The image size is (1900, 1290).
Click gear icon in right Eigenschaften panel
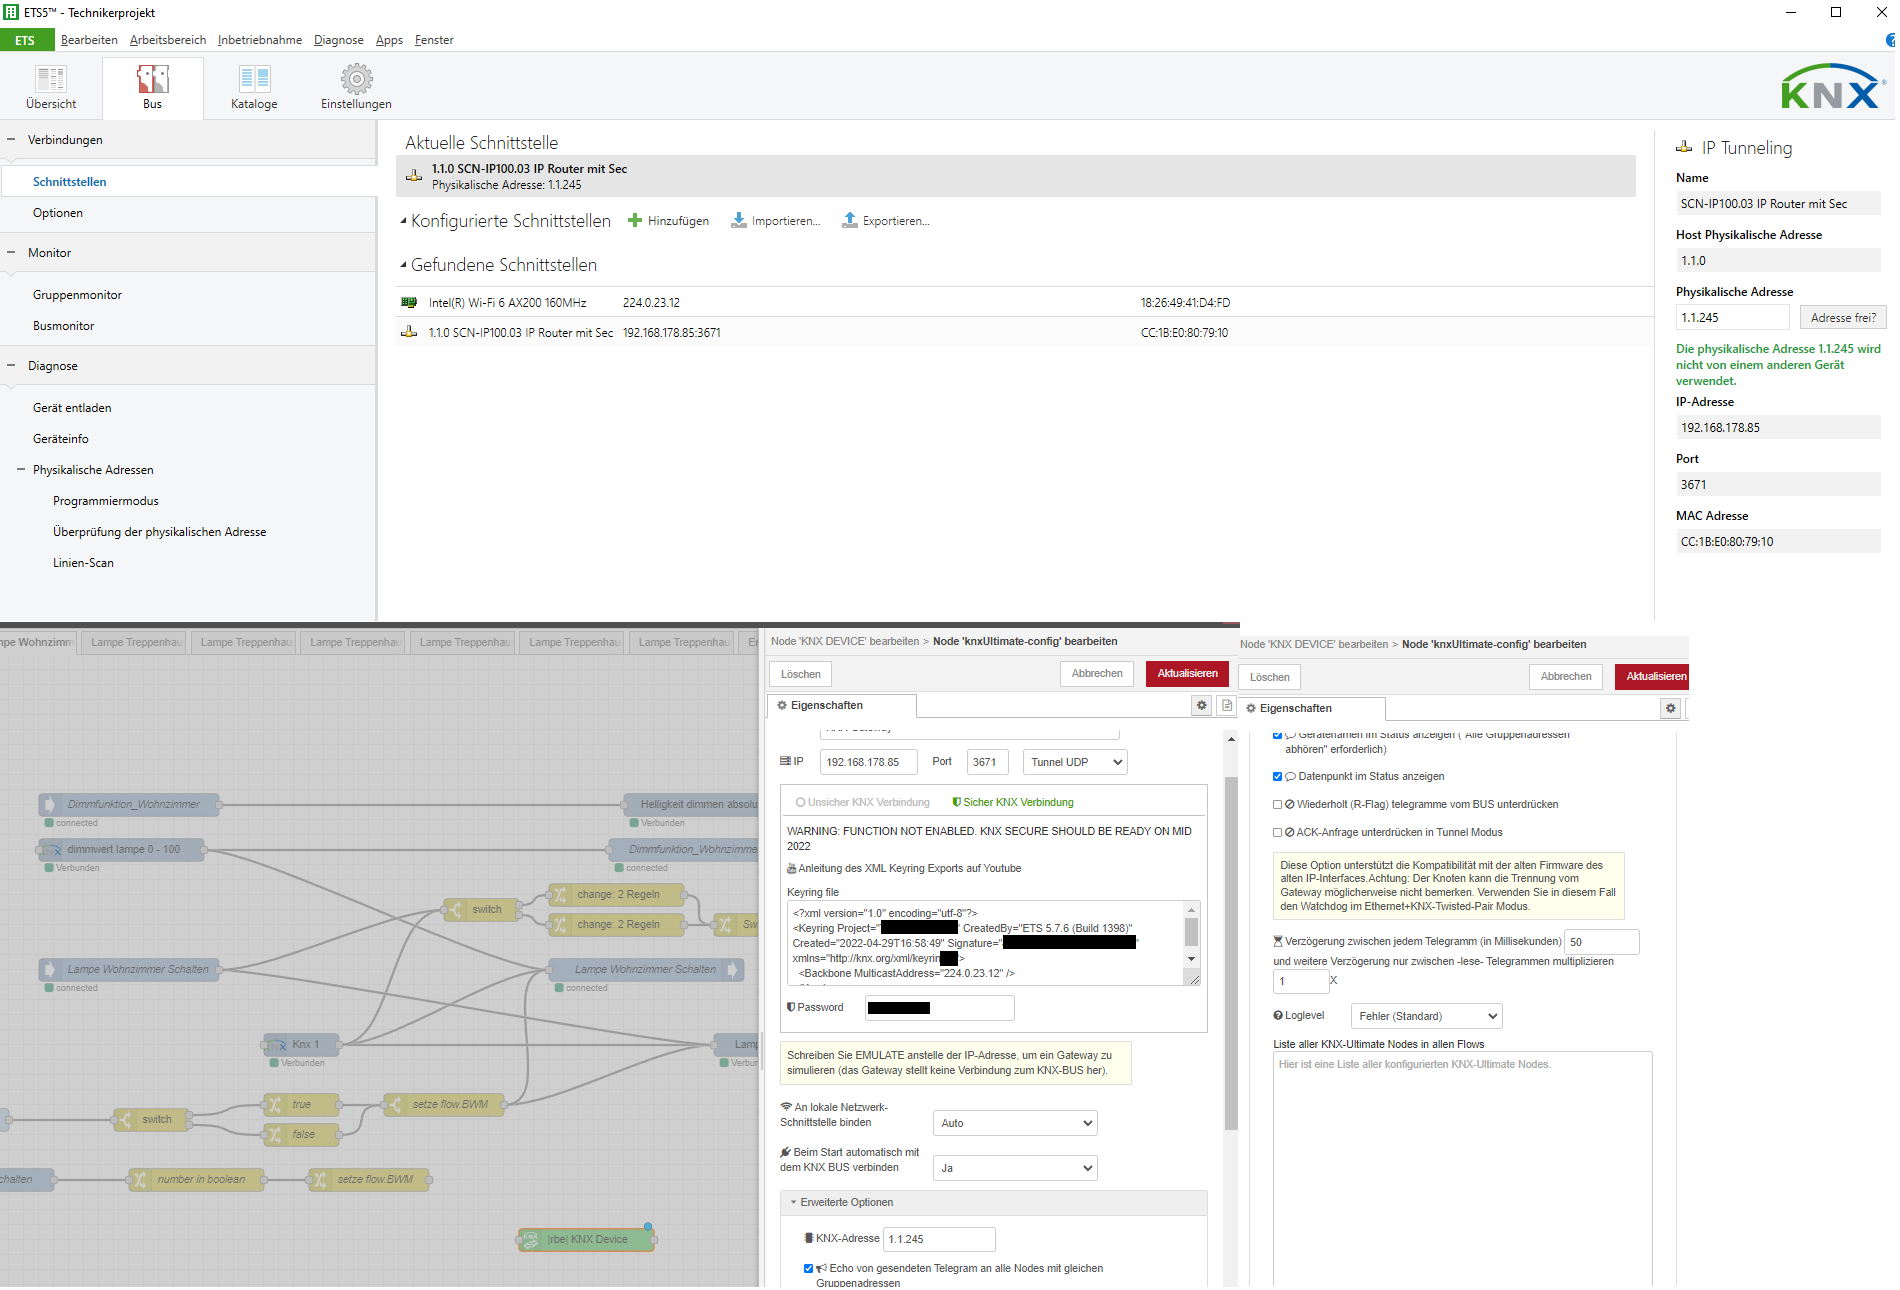(x=1670, y=708)
